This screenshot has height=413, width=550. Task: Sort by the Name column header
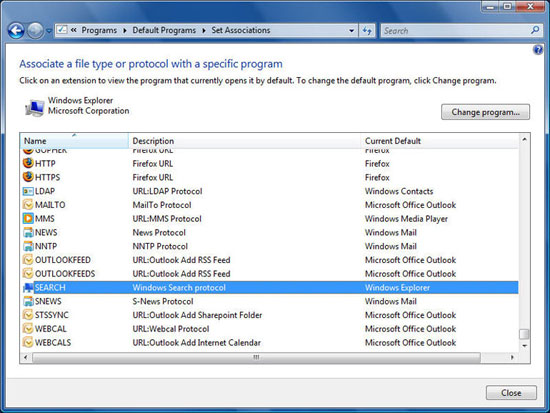click(74, 141)
